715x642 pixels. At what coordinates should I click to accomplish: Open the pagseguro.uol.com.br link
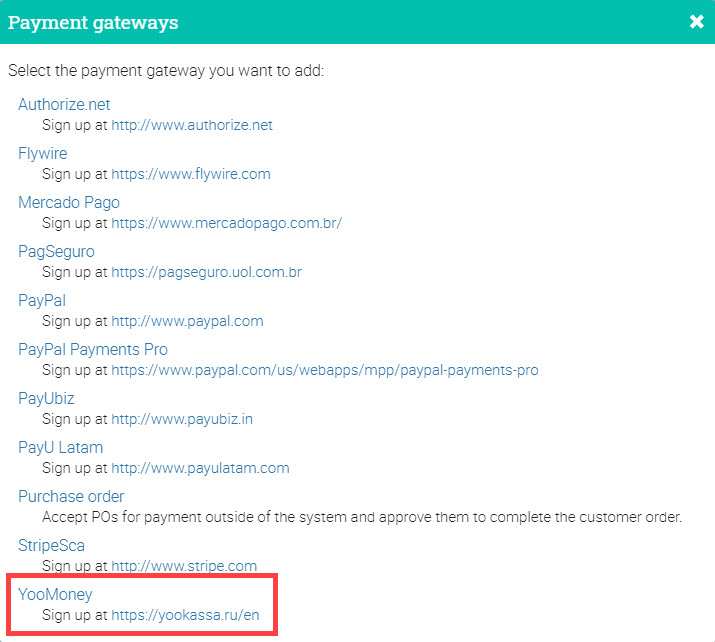click(207, 272)
